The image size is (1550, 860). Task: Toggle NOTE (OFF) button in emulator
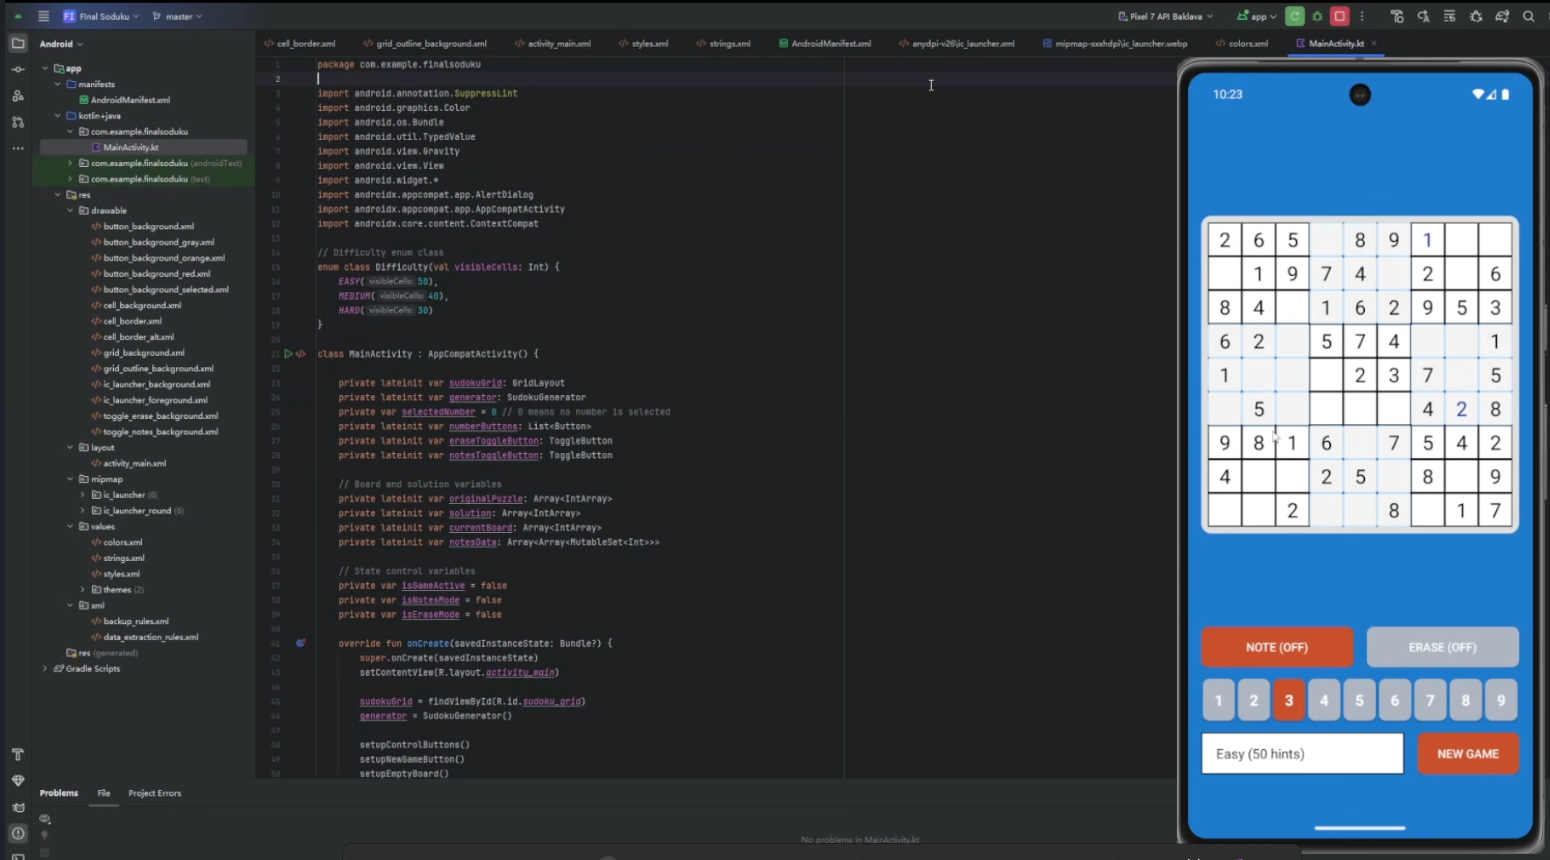(1276, 647)
